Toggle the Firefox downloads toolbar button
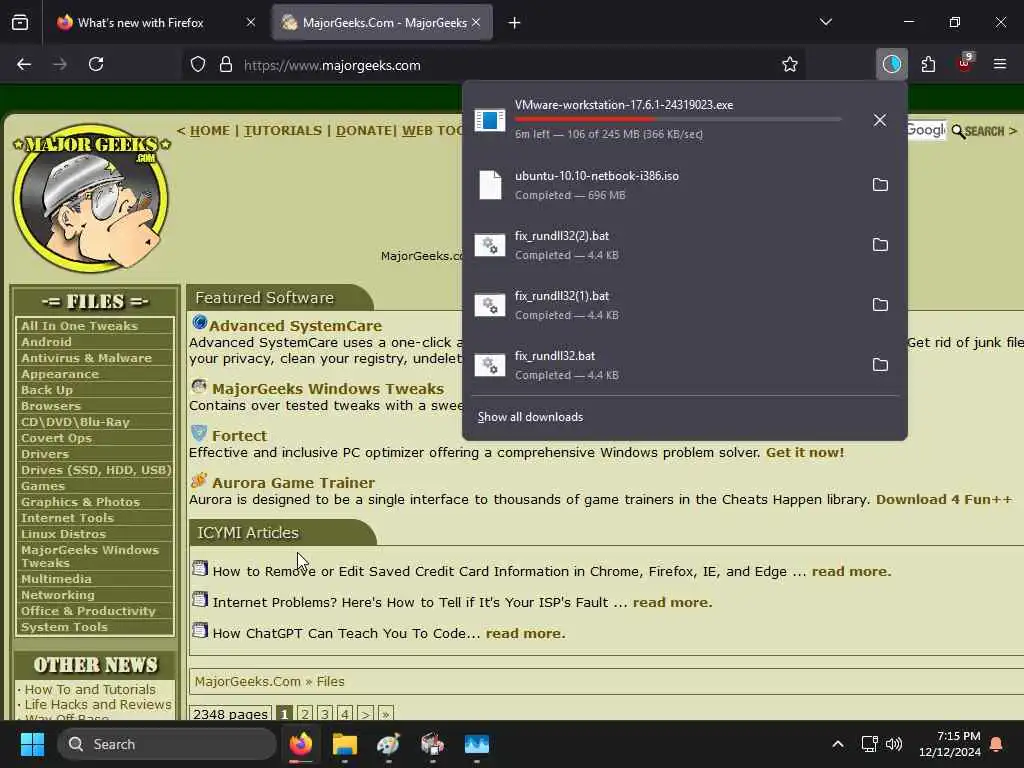 point(891,64)
